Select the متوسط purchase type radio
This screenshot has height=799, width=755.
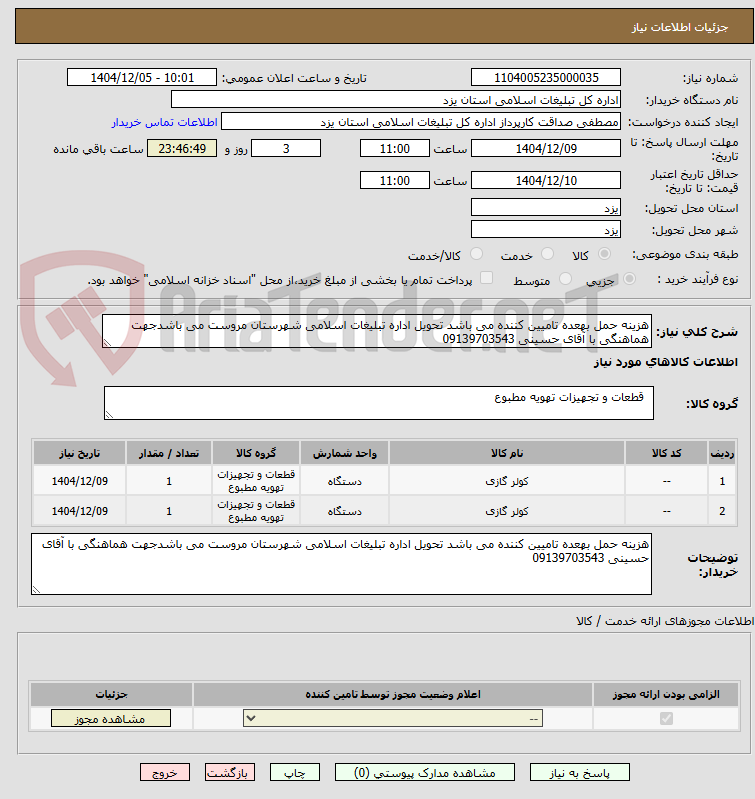tap(565, 279)
